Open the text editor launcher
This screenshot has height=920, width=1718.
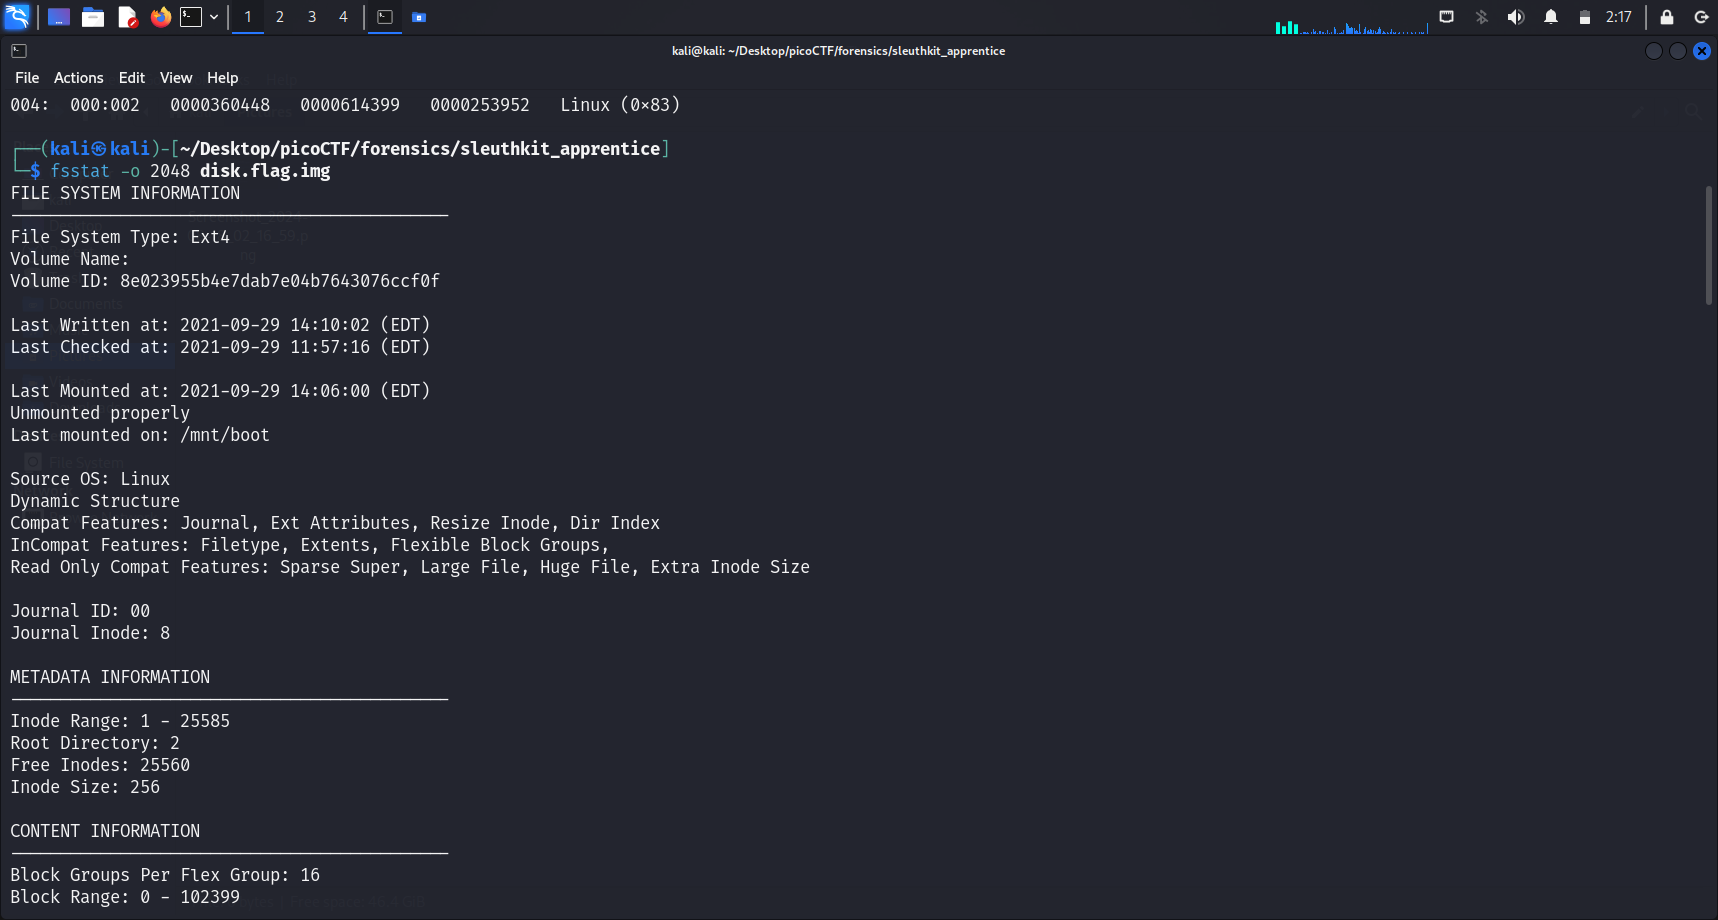tap(127, 17)
